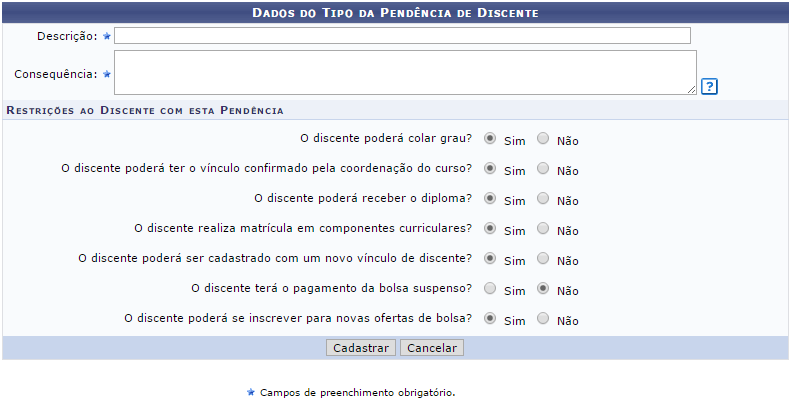
Task: Select Não for receber o diploma
Action: pos(543,199)
